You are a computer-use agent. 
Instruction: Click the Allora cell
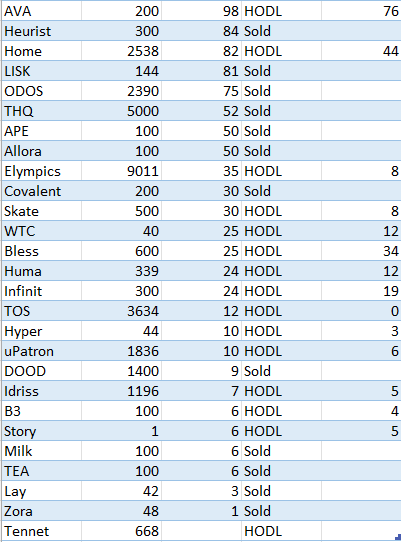pyautogui.click(x=41, y=151)
